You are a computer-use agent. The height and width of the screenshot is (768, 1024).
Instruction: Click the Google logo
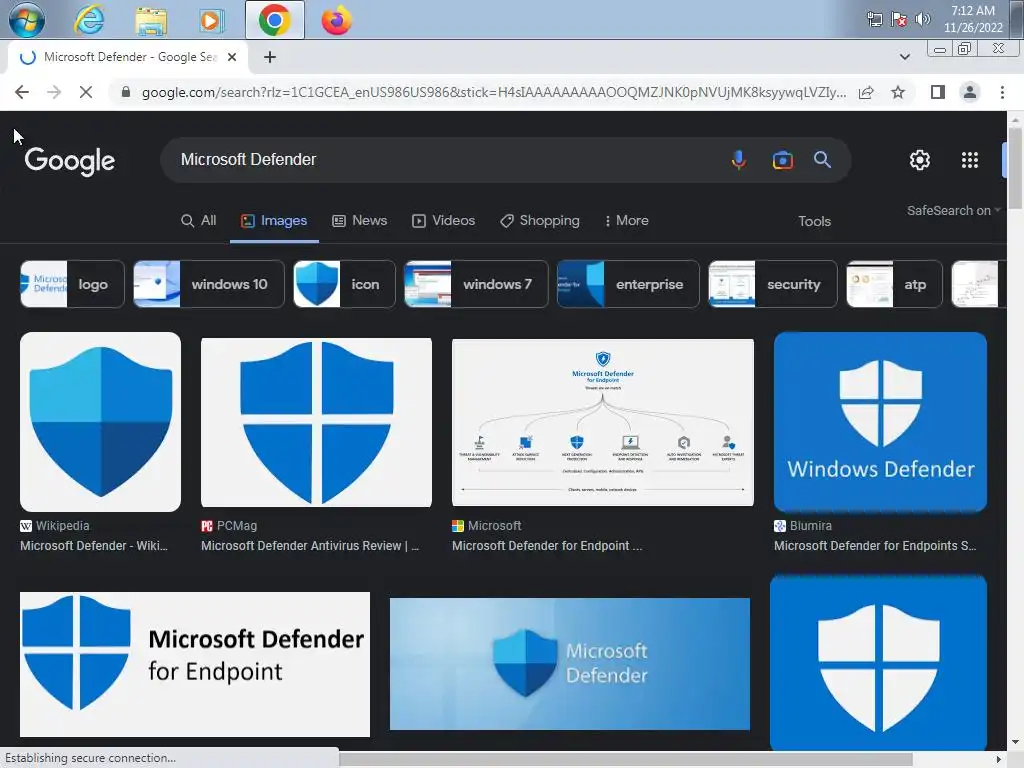point(70,161)
